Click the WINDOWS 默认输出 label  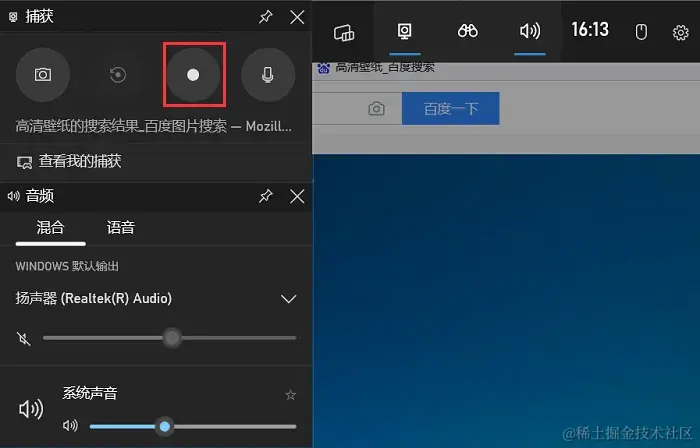tap(67, 266)
